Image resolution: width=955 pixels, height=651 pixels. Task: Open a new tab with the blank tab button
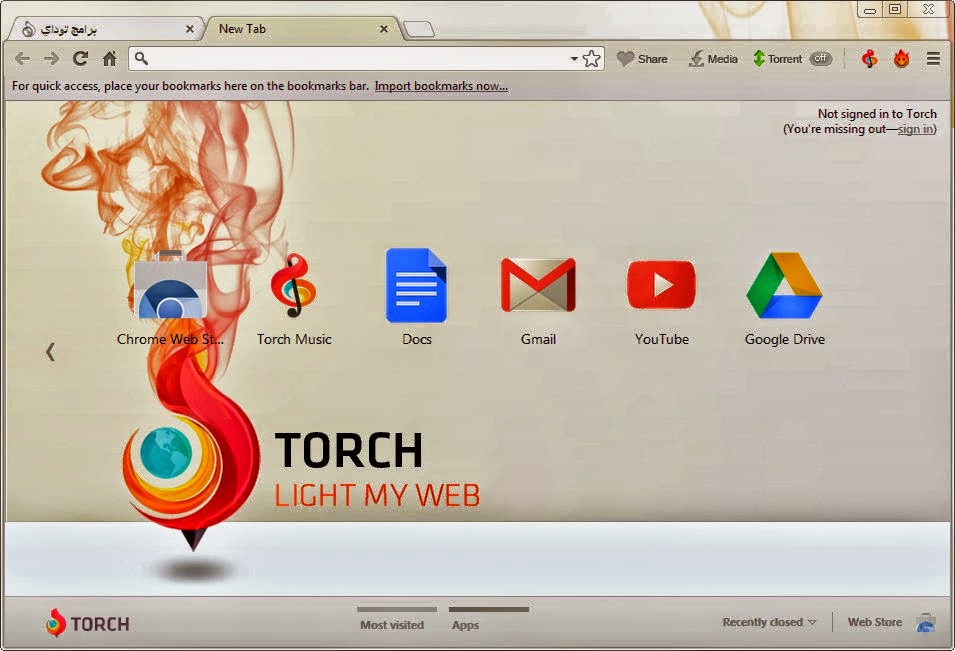coord(419,29)
